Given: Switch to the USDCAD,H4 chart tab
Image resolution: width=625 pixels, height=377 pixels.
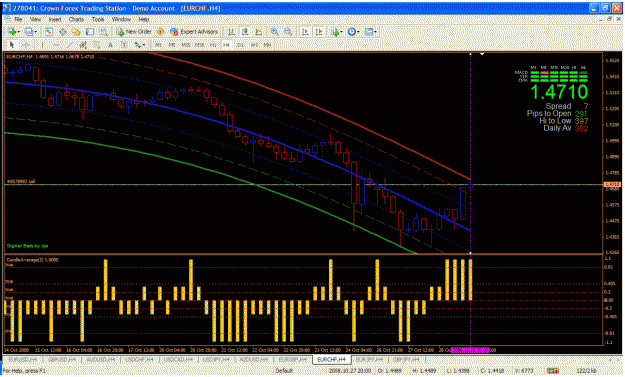Looking at the screenshot, I should tap(178, 359).
